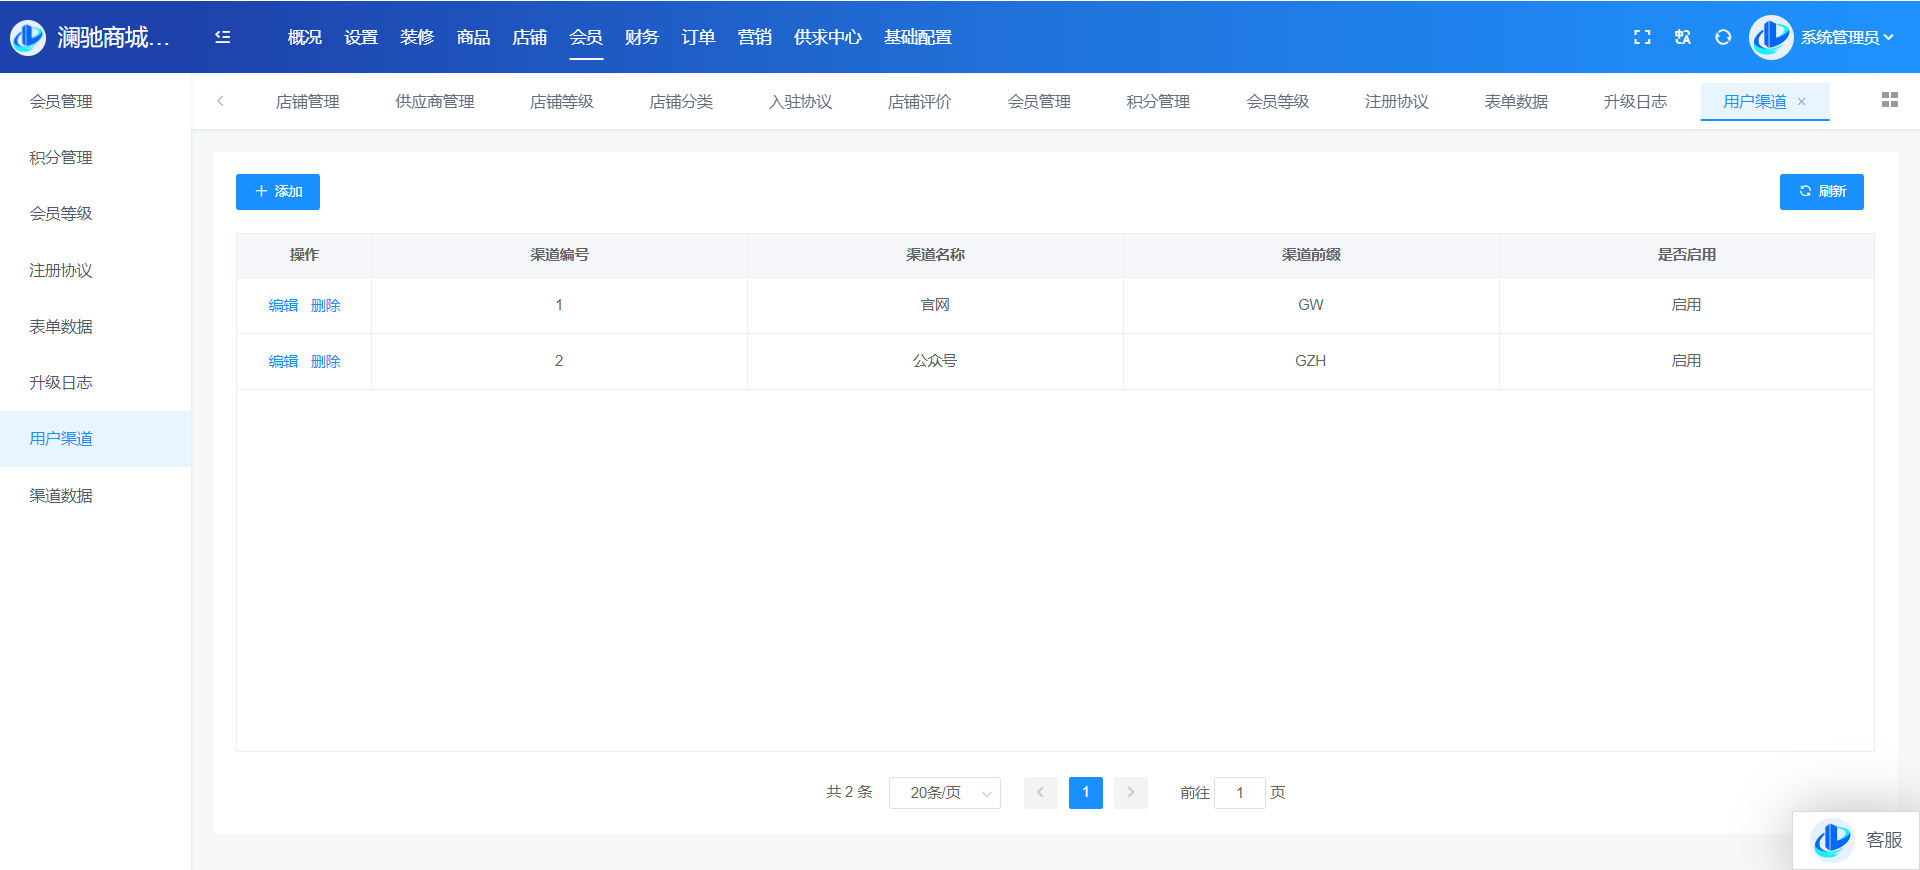1920x870 pixels.
Task: Click the 刷新 button
Action: (x=1821, y=192)
